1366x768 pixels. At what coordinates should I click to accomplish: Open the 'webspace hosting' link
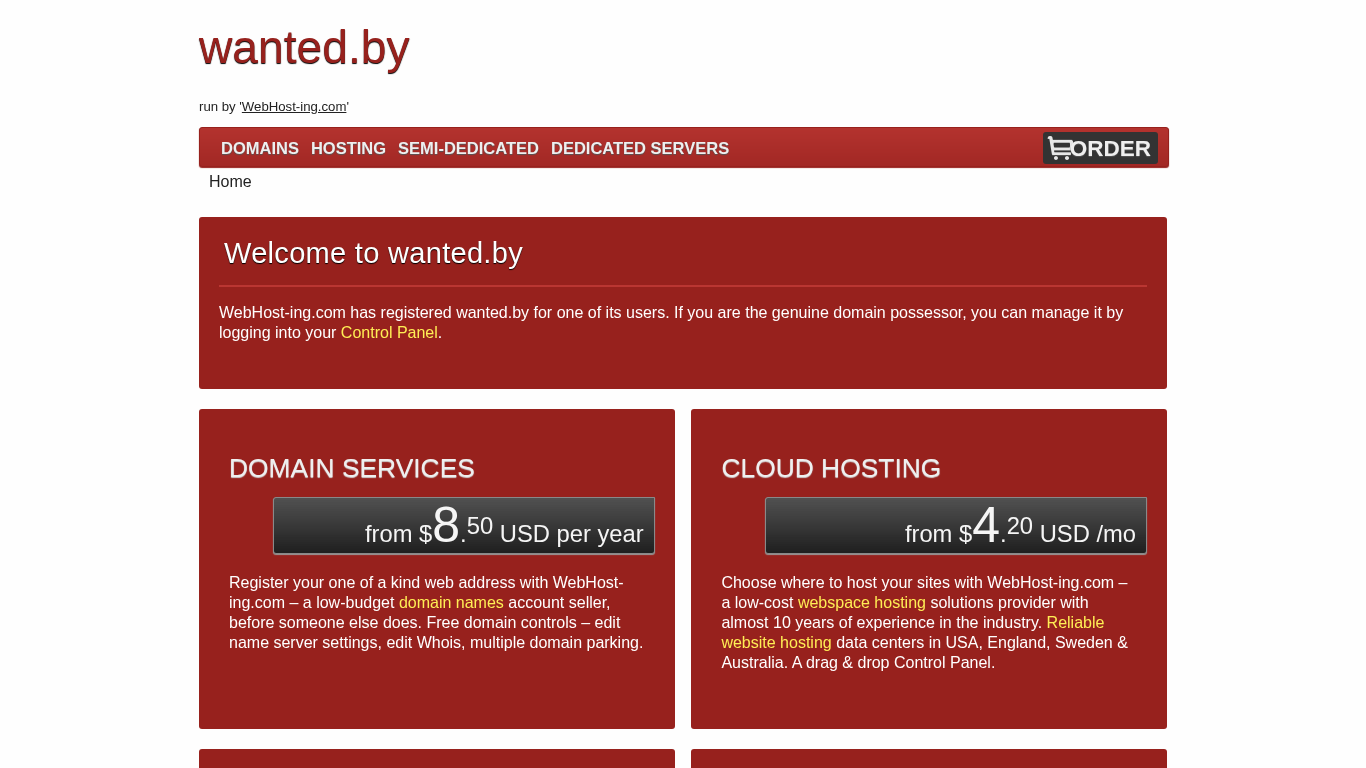click(862, 603)
